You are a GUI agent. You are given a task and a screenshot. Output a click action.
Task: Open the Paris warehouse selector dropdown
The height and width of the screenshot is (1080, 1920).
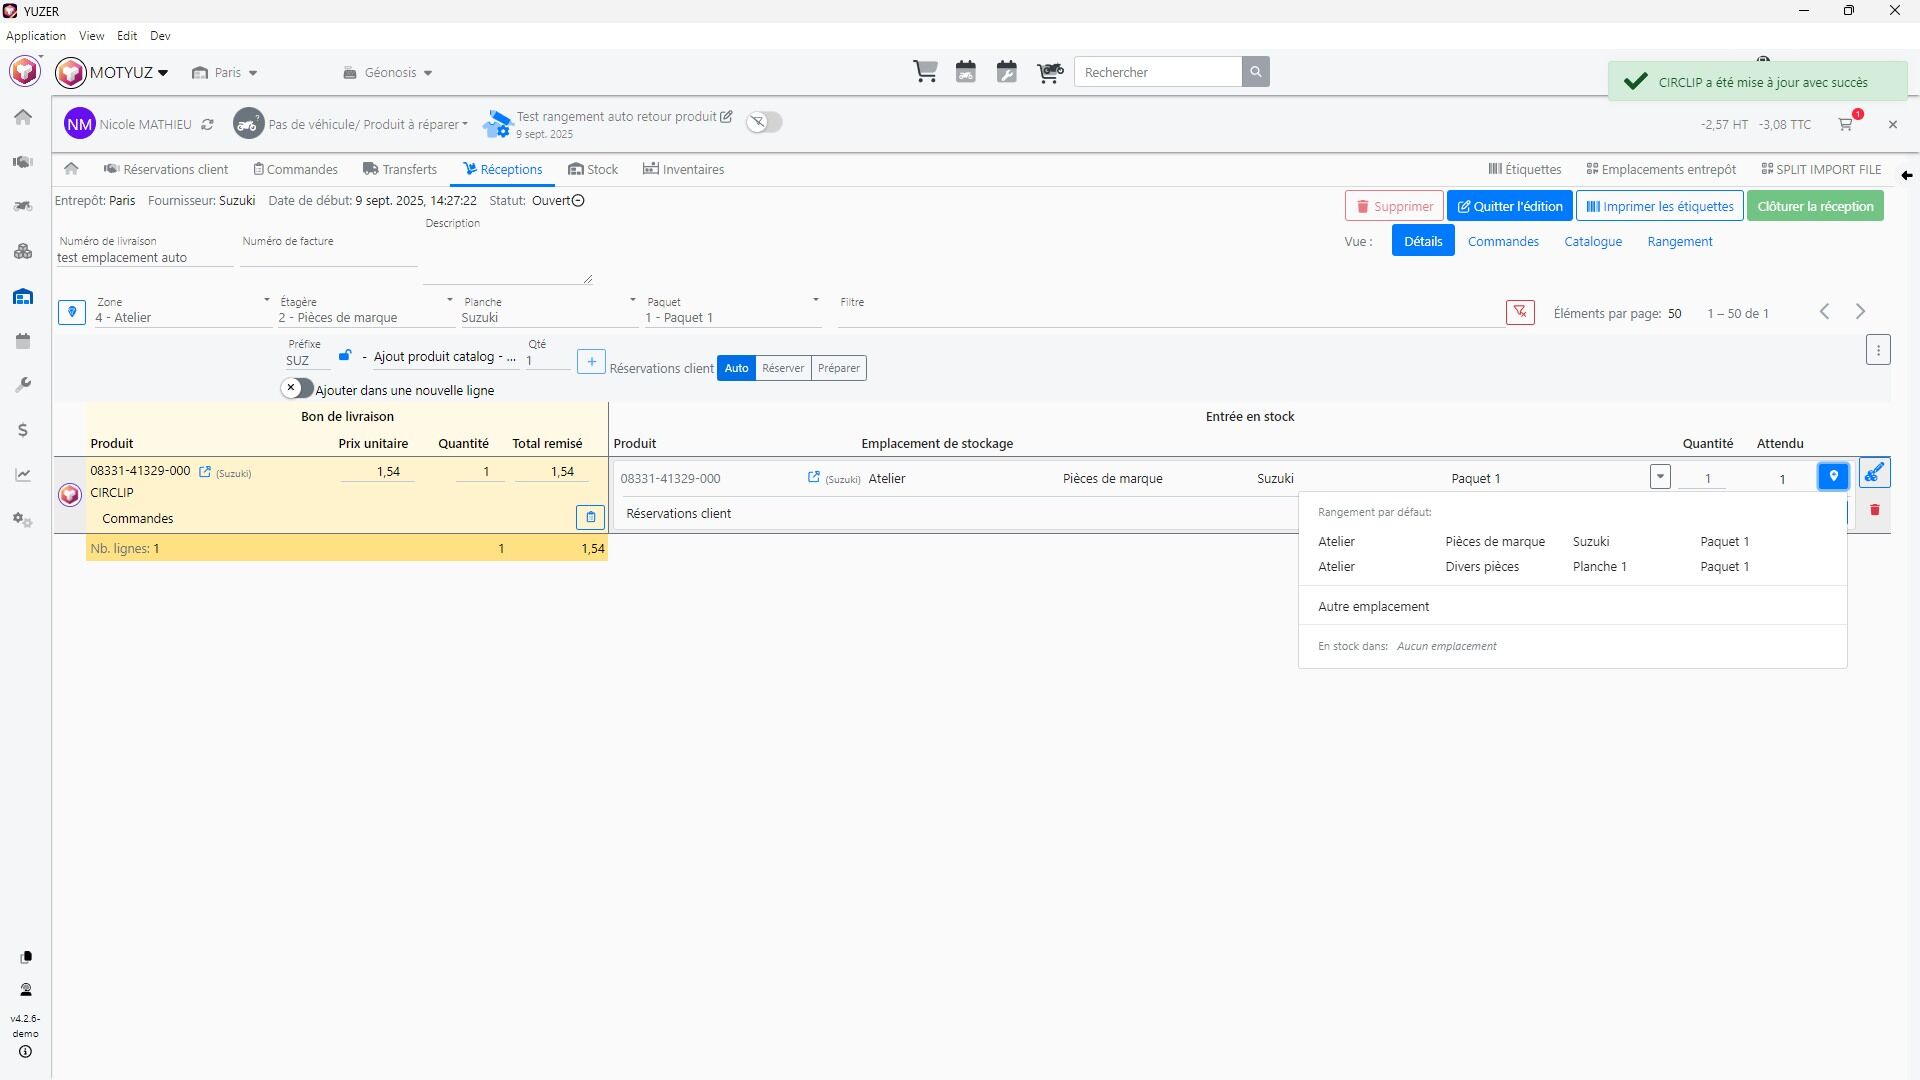[225, 72]
